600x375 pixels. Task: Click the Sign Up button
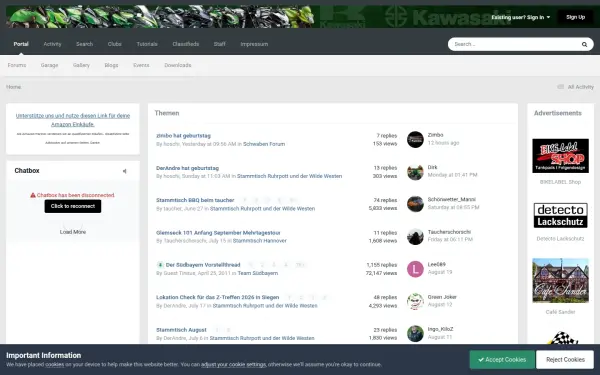pyautogui.click(x=575, y=17)
